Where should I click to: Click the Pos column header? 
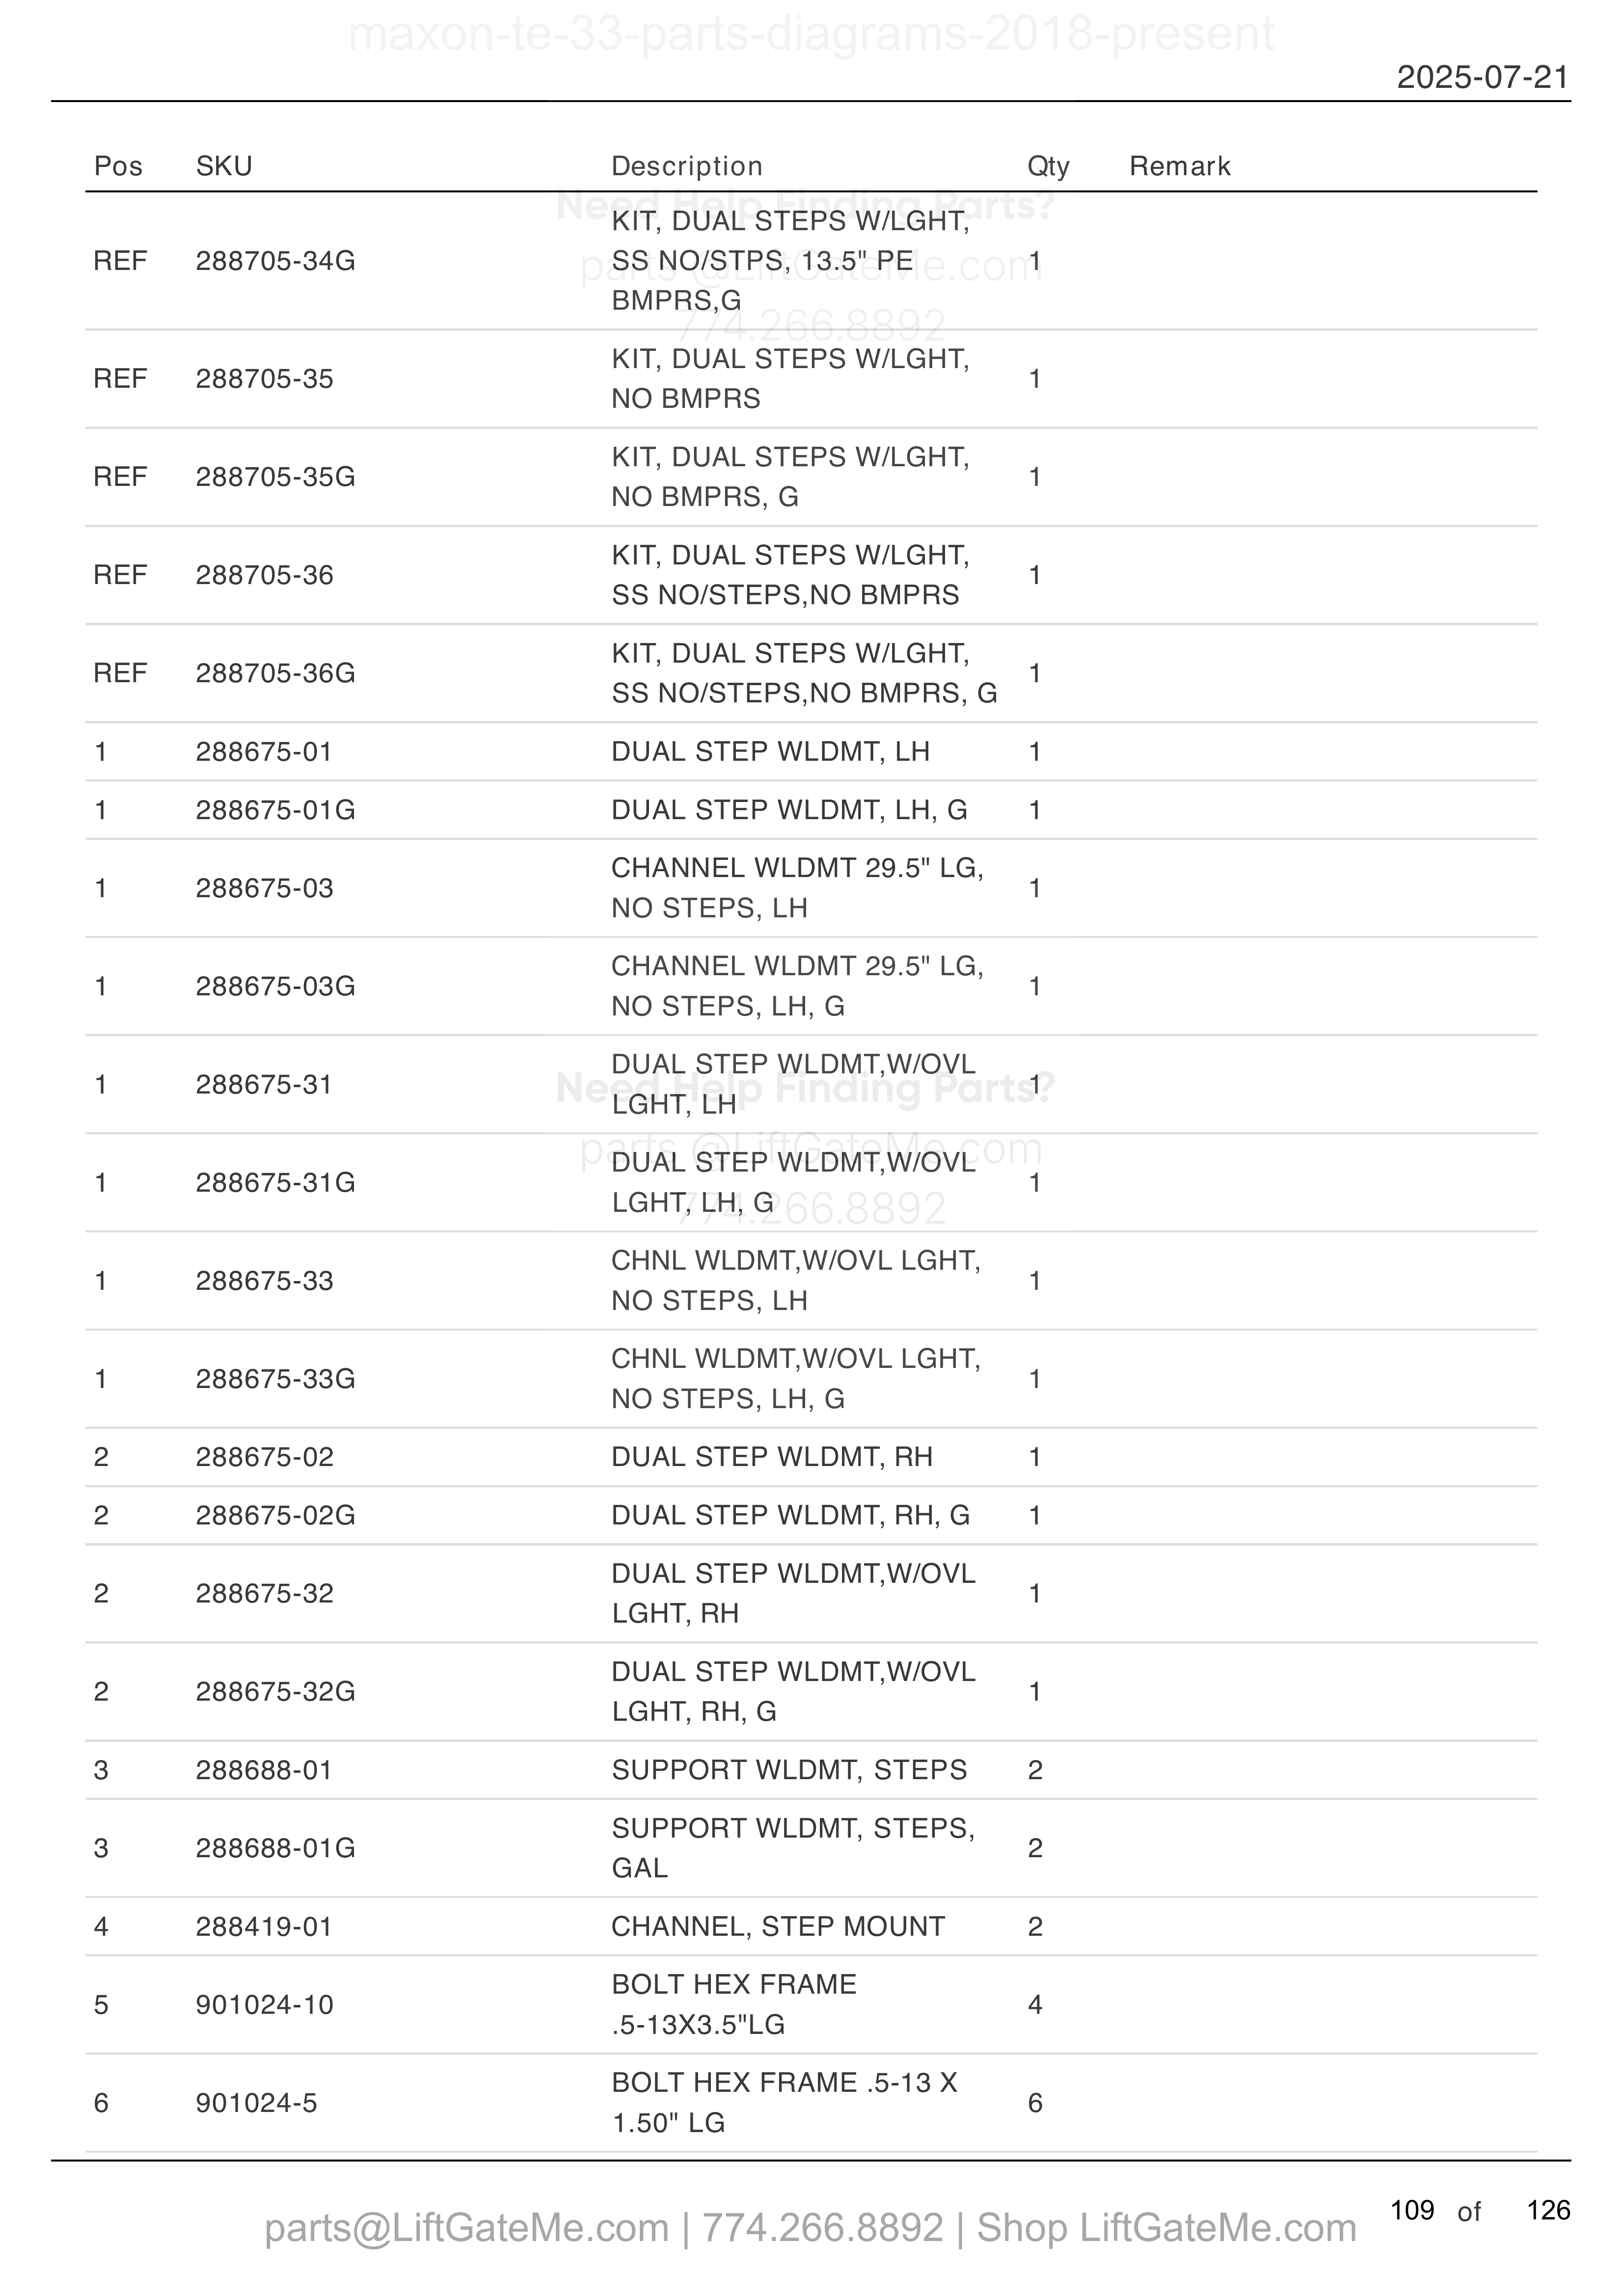(118, 166)
